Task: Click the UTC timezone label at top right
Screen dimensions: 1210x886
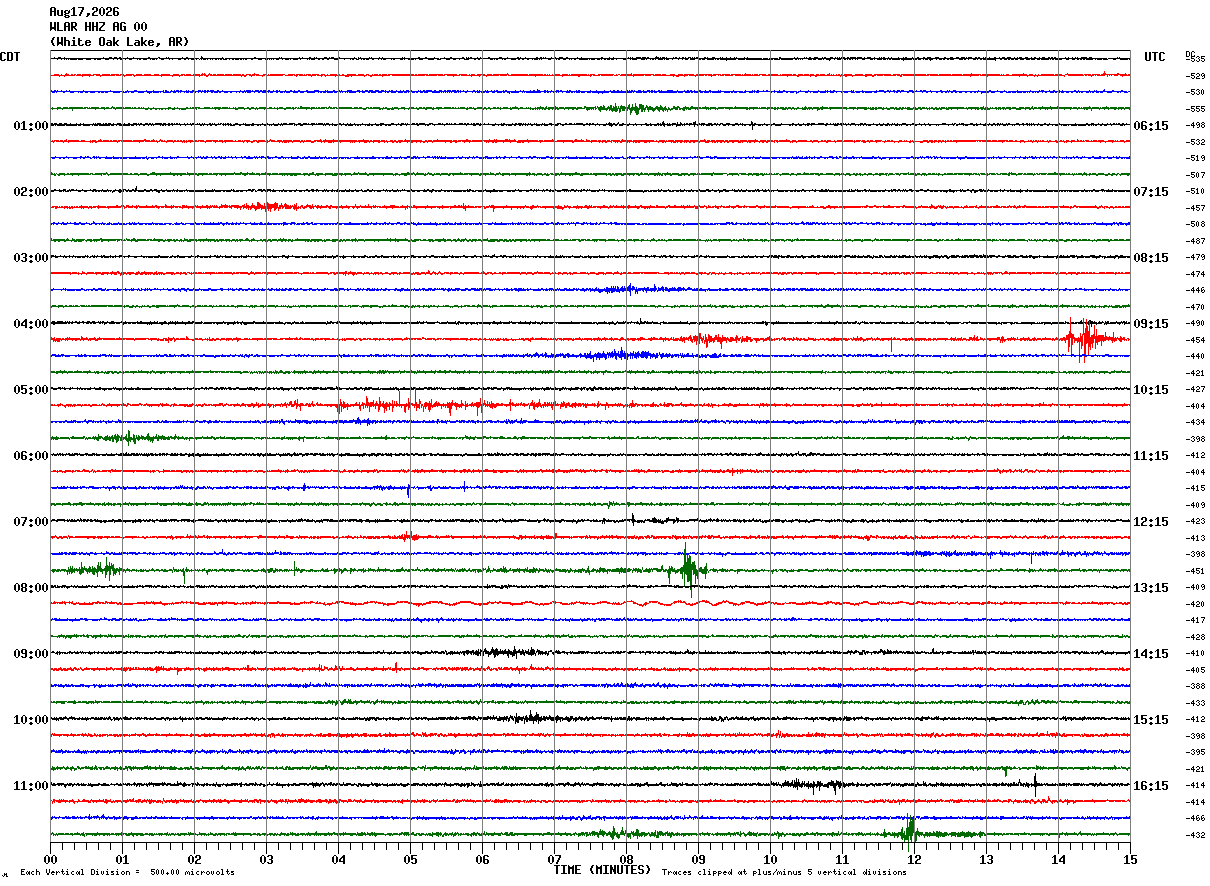Action: 1155,57
